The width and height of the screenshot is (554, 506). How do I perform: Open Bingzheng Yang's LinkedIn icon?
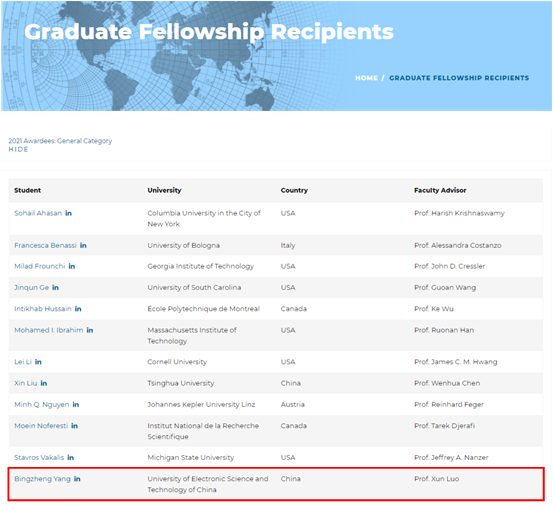coord(77,479)
